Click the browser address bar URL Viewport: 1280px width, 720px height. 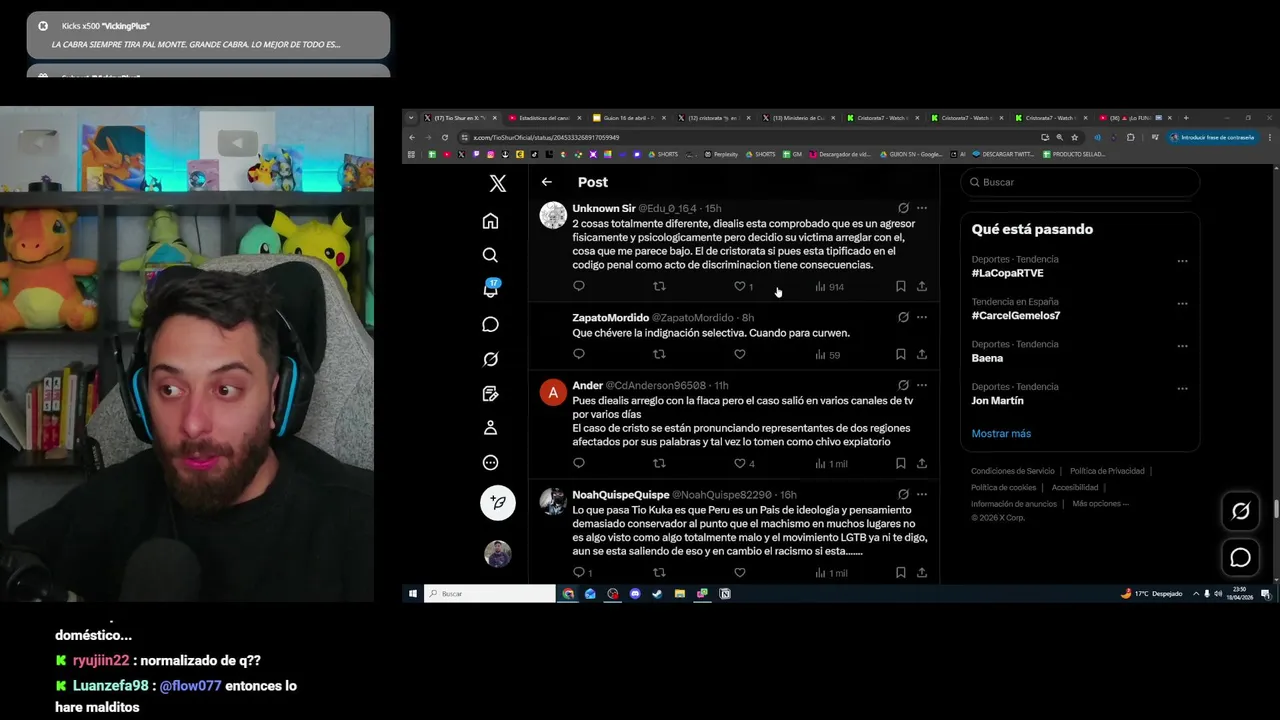click(545, 137)
